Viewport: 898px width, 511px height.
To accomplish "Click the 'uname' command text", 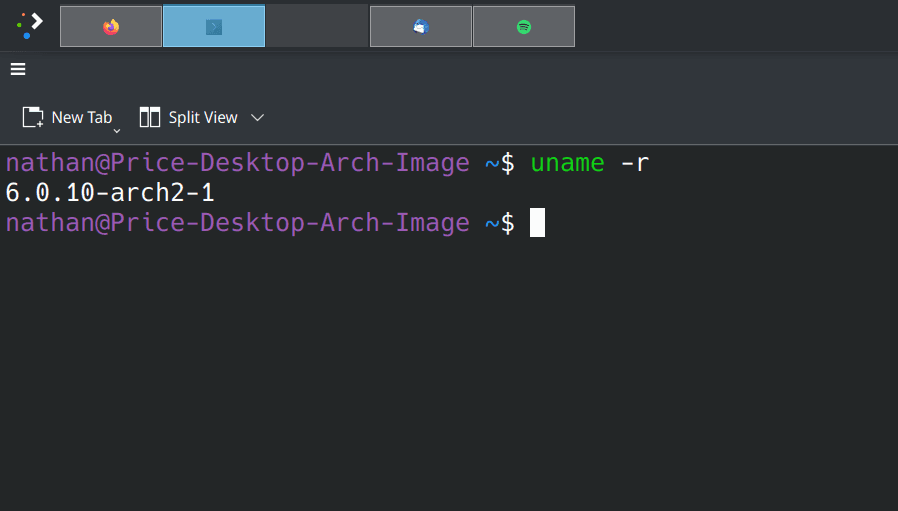I will coord(568,163).
